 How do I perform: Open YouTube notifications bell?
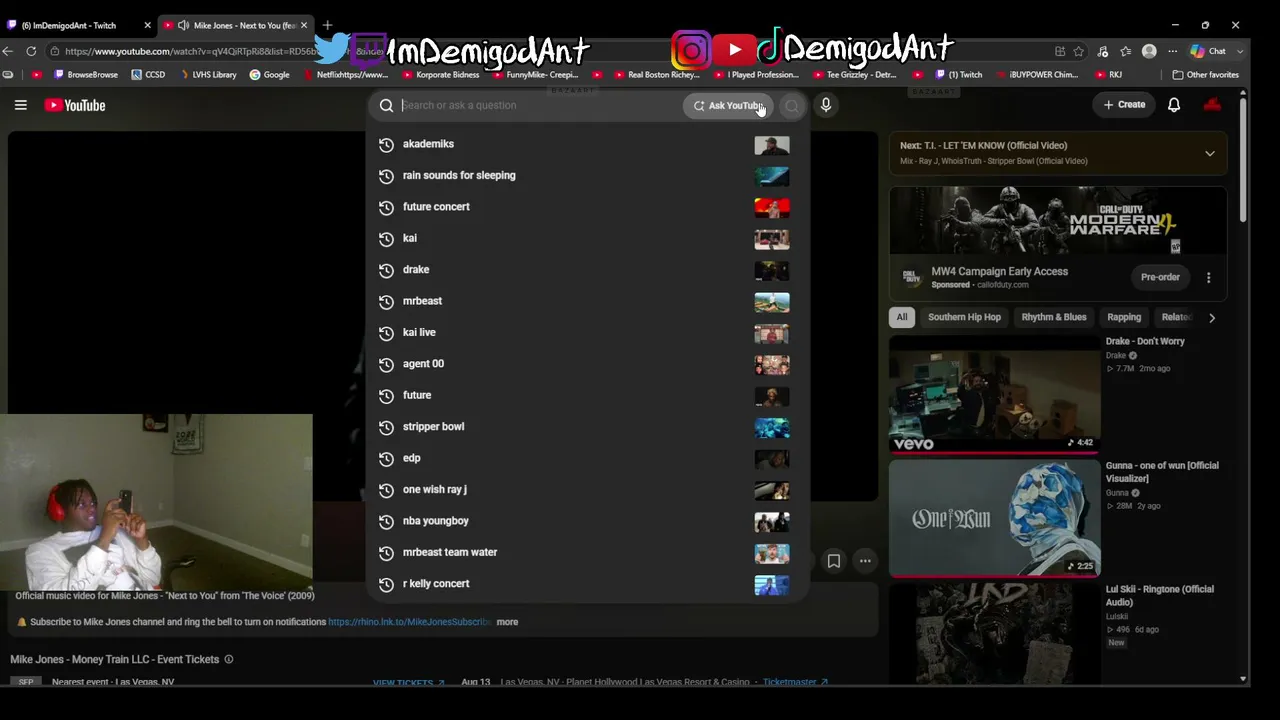(x=1174, y=105)
